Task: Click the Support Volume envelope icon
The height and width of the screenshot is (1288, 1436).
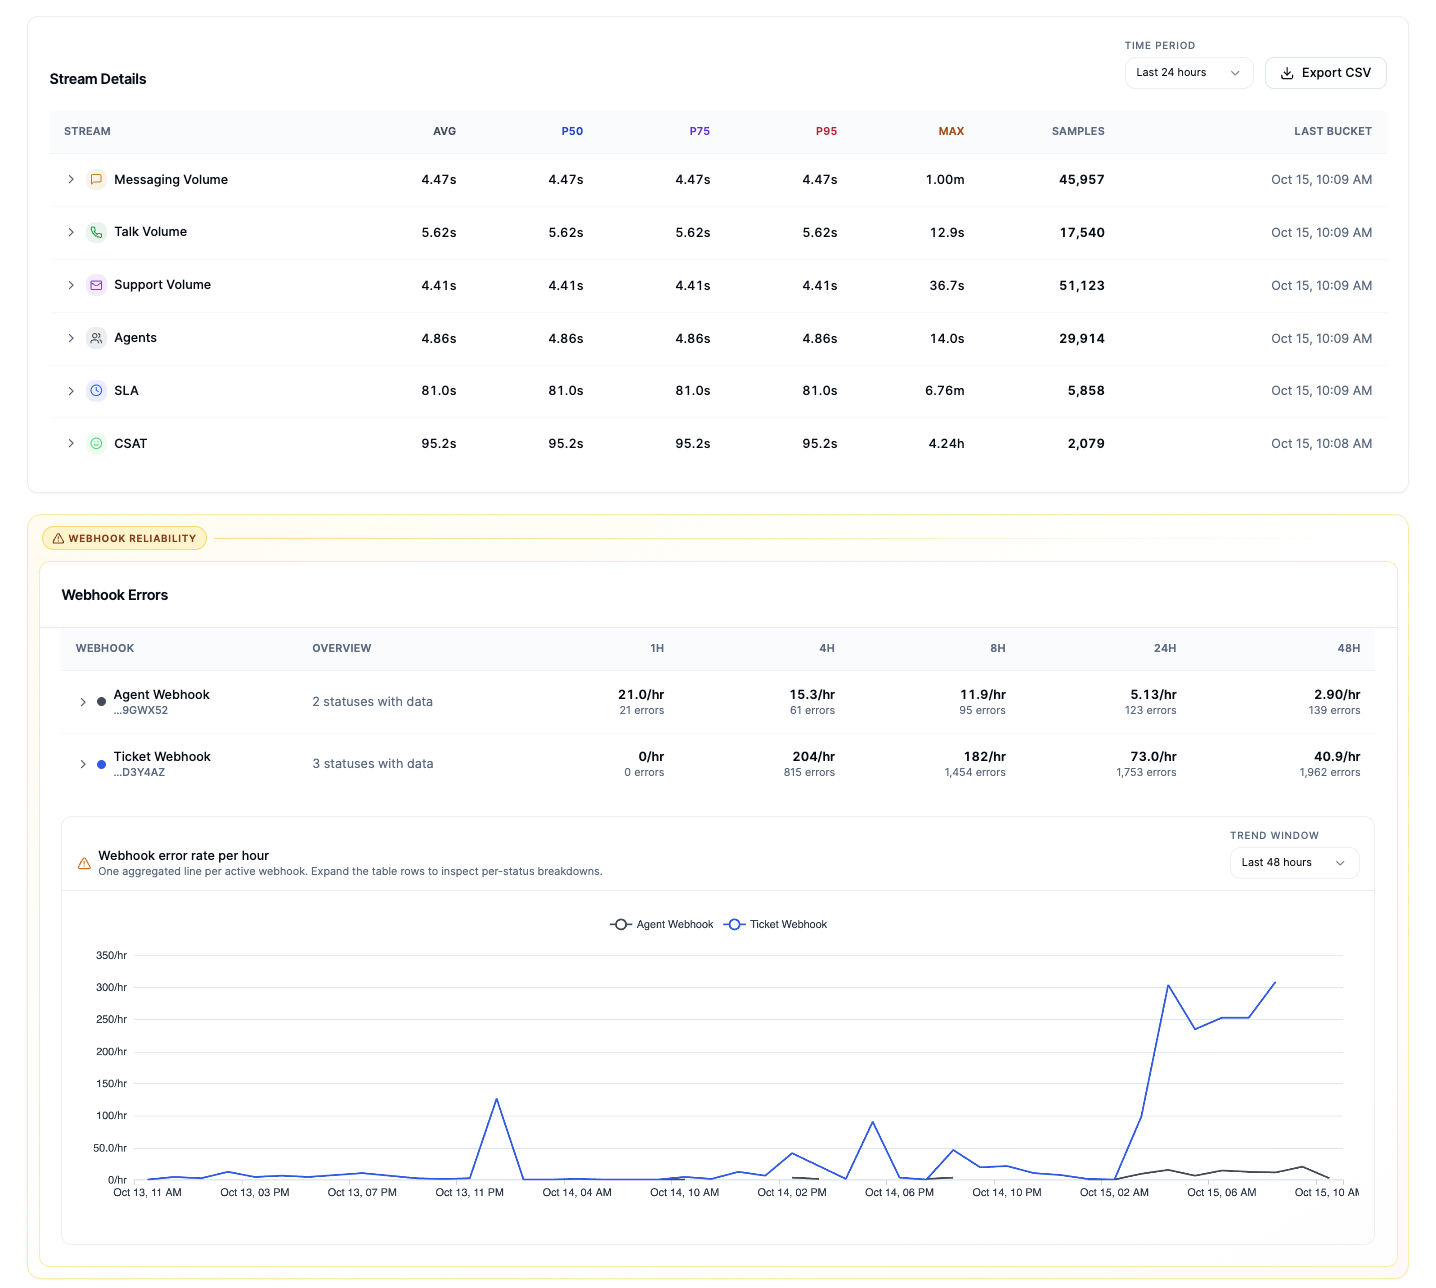Action: tap(96, 285)
